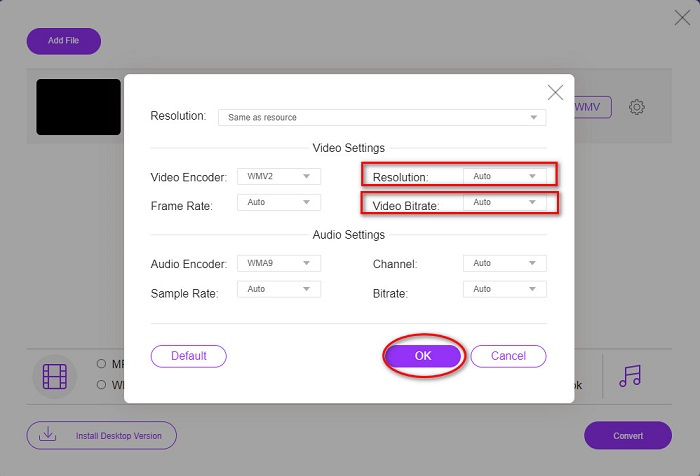Viewport: 700px width, 476px height.
Task: Confirm settings with the OK button
Action: pos(423,356)
